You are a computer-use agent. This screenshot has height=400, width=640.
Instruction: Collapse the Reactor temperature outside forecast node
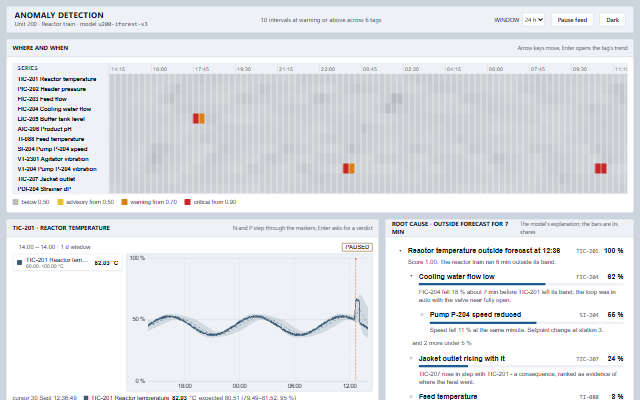point(400,251)
